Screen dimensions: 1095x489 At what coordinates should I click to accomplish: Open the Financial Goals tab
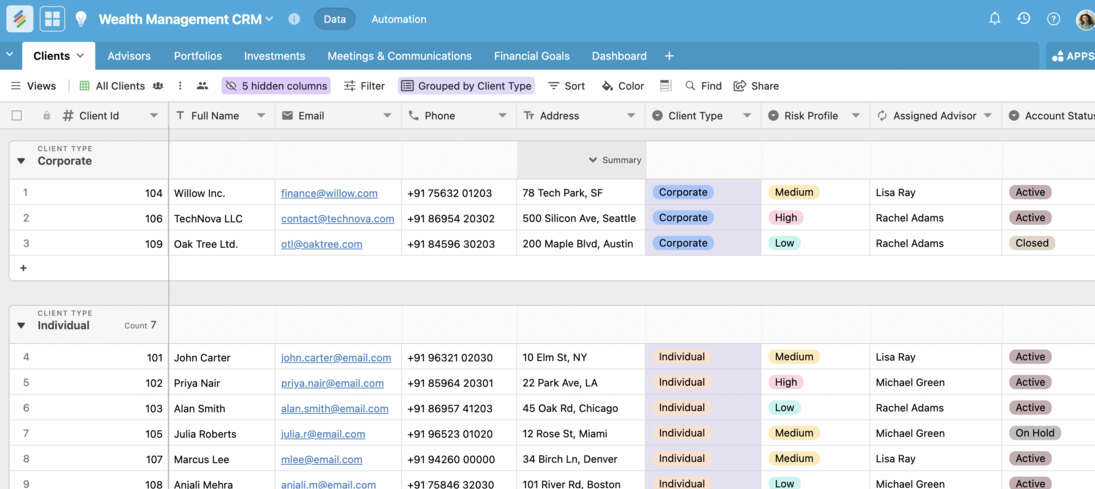[531, 56]
